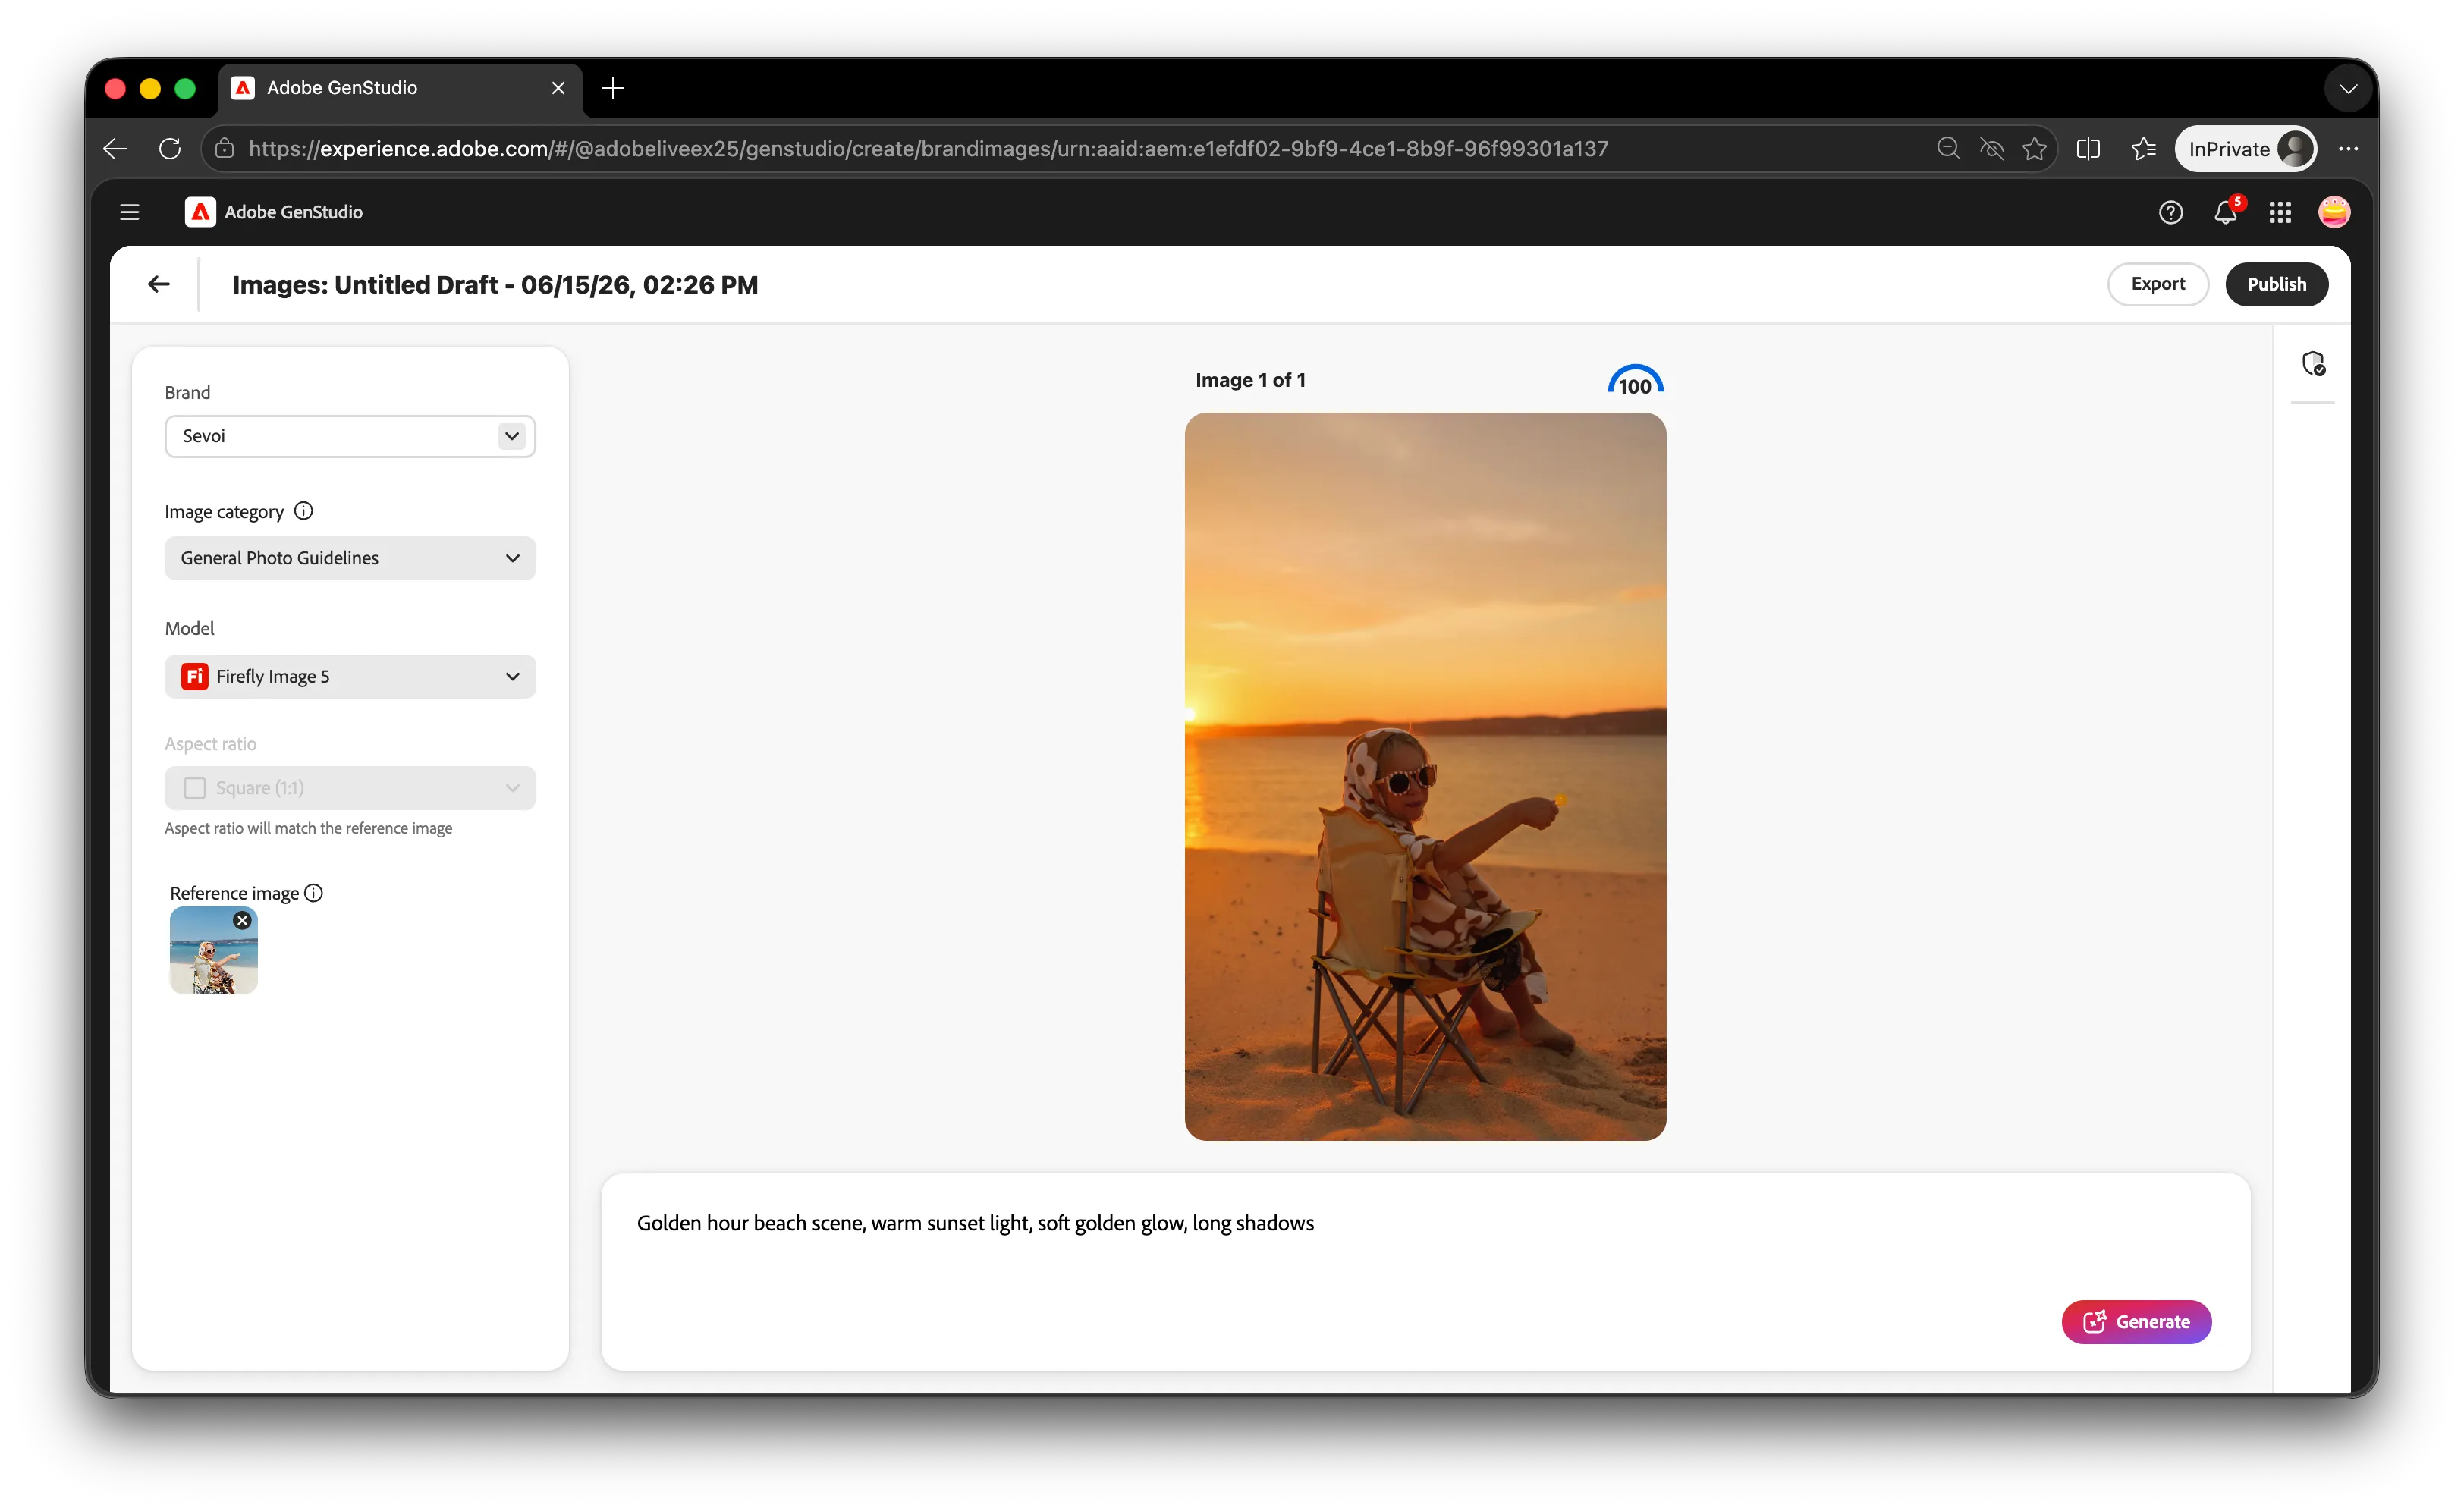This screenshot has width=2464, height=1511.
Task: Click the Adobe GenStudio logo in the header
Action: tap(200, 212)
